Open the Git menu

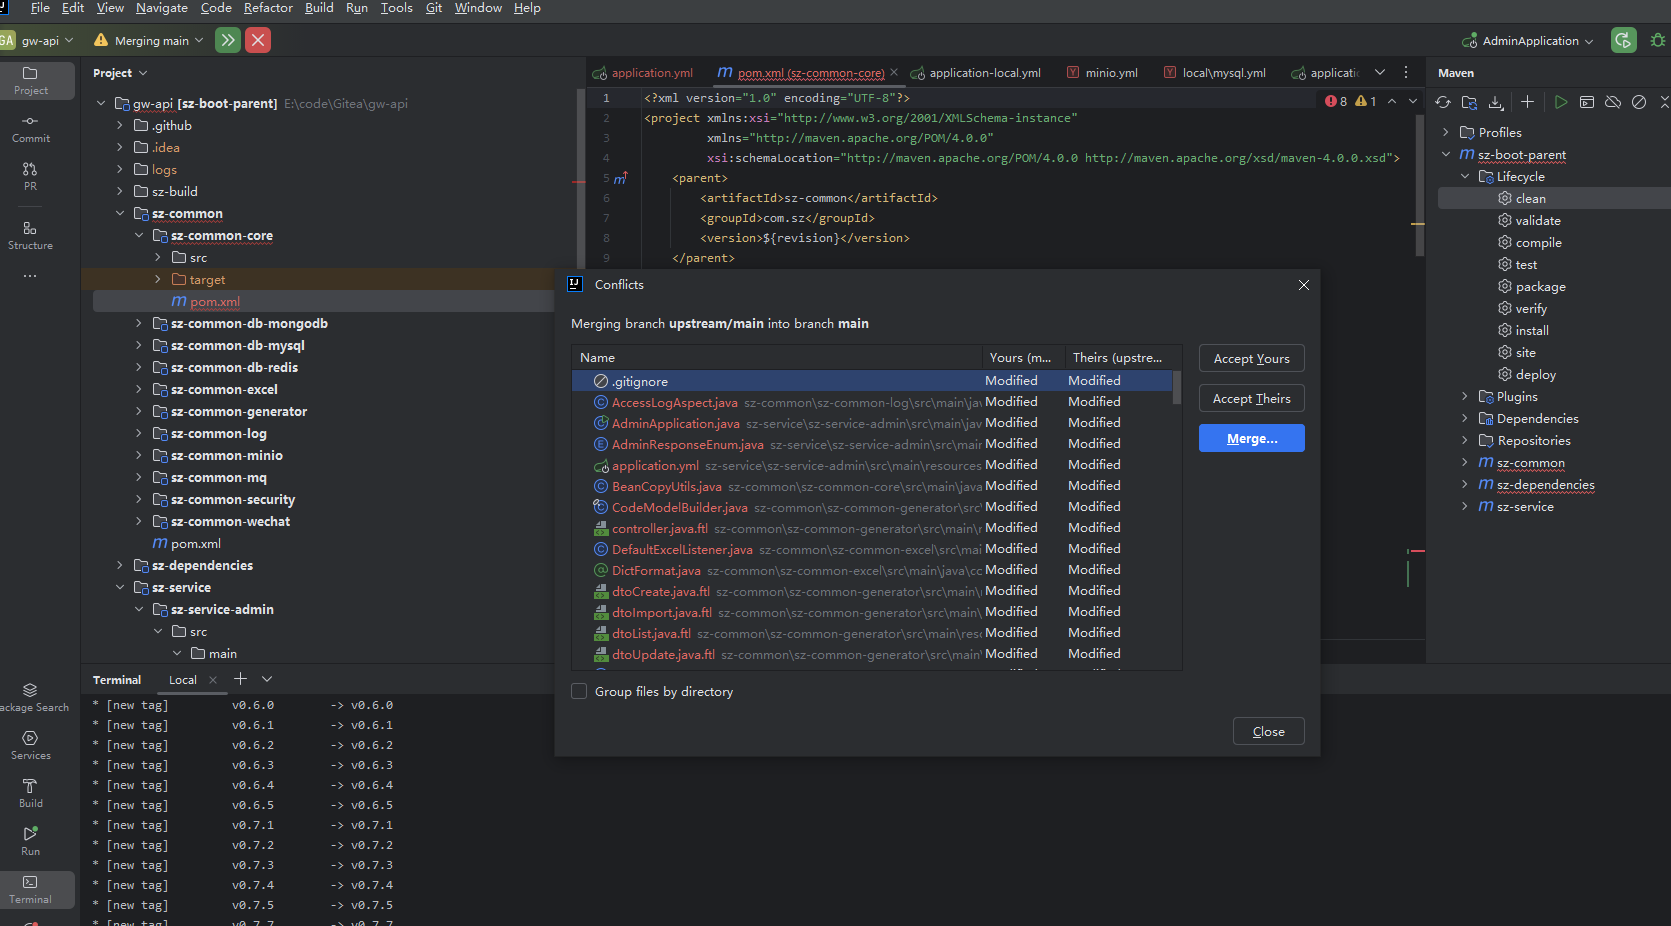pyautogui.click(x=434, y=8)
